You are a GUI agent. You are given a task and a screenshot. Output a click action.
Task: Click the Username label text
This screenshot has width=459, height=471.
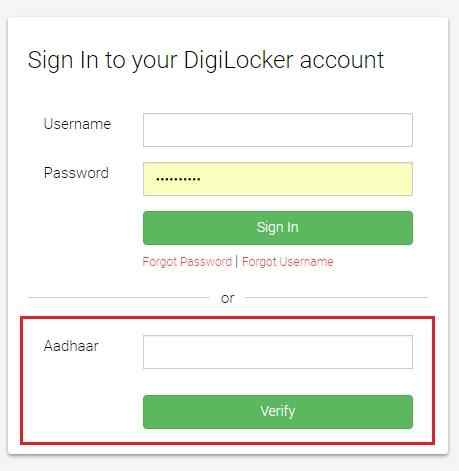click(77, 124)
